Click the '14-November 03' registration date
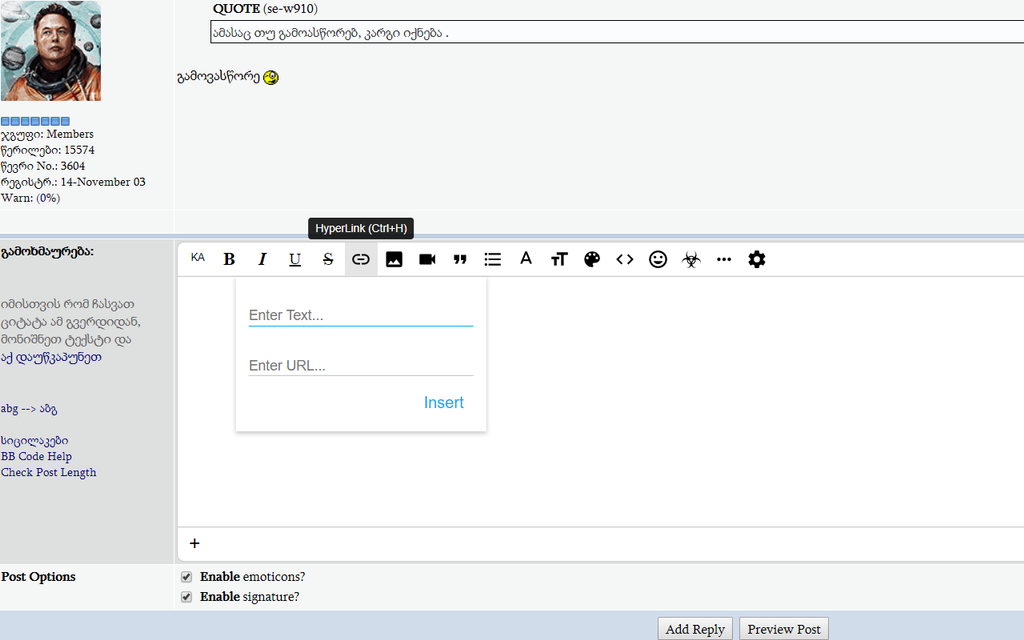The width and height of the screenshot is (1024, 640). coord(103,182)
